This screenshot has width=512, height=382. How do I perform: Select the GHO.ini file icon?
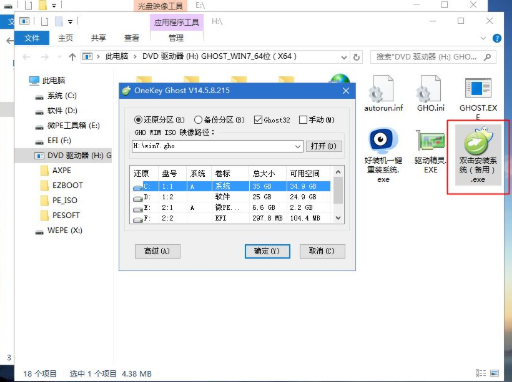pyautogui.click(x=430, y=93)
